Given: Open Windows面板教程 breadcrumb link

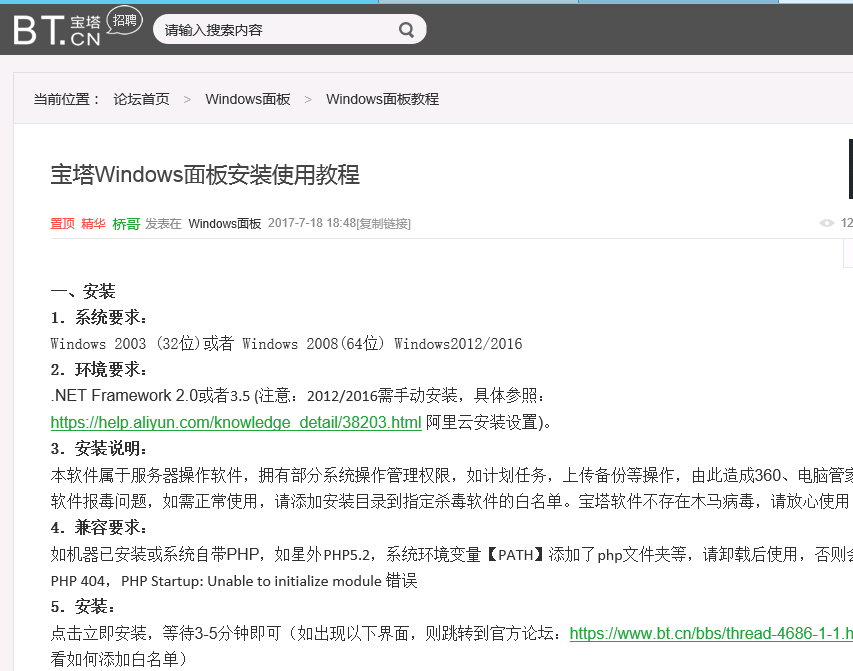Looking at the screenshot, I should (382, 99).
